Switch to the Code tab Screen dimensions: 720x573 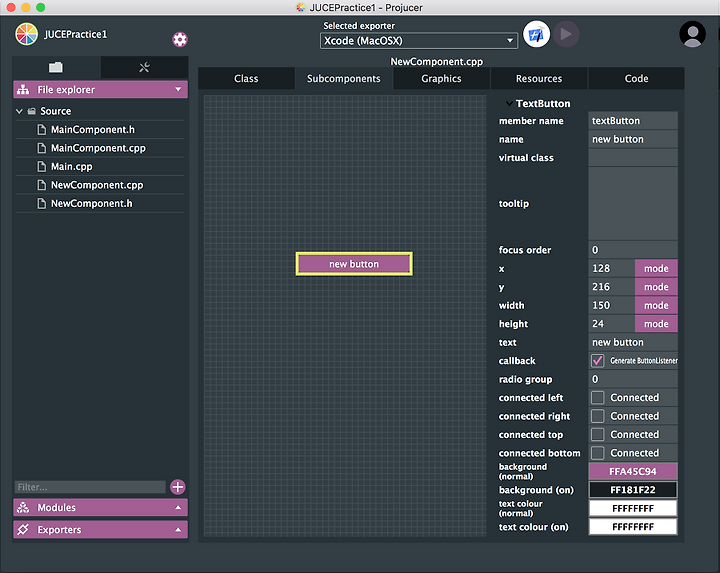[636, 79]
